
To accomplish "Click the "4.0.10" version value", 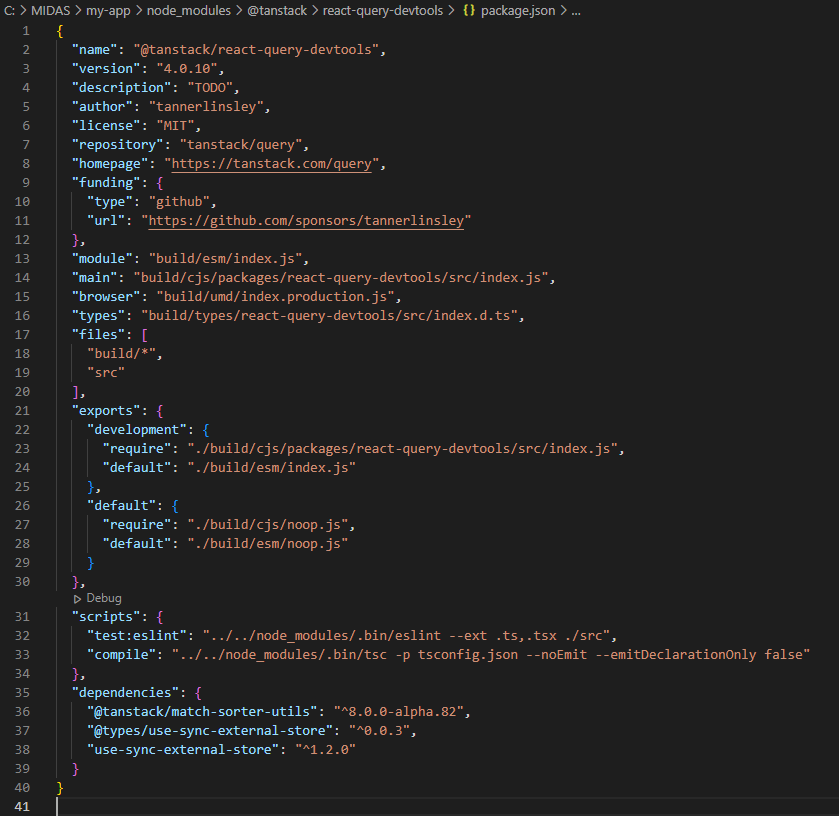I will 187,69.
